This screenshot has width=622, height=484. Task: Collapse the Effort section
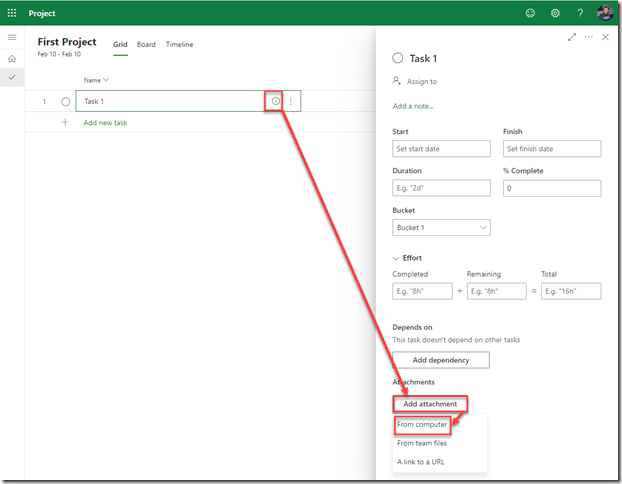pyautogui.click(x=397, y=258)
